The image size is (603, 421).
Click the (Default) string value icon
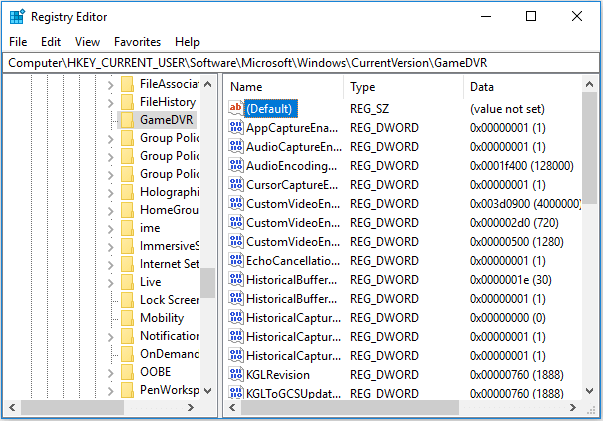pyautogui.click(x=236, y=108)
